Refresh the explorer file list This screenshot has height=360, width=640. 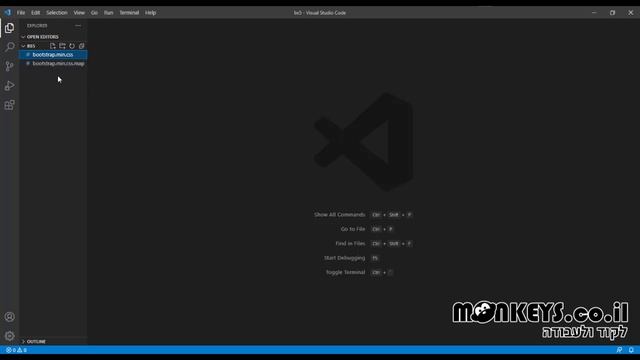pyautogui.click(x=72, y=46)
